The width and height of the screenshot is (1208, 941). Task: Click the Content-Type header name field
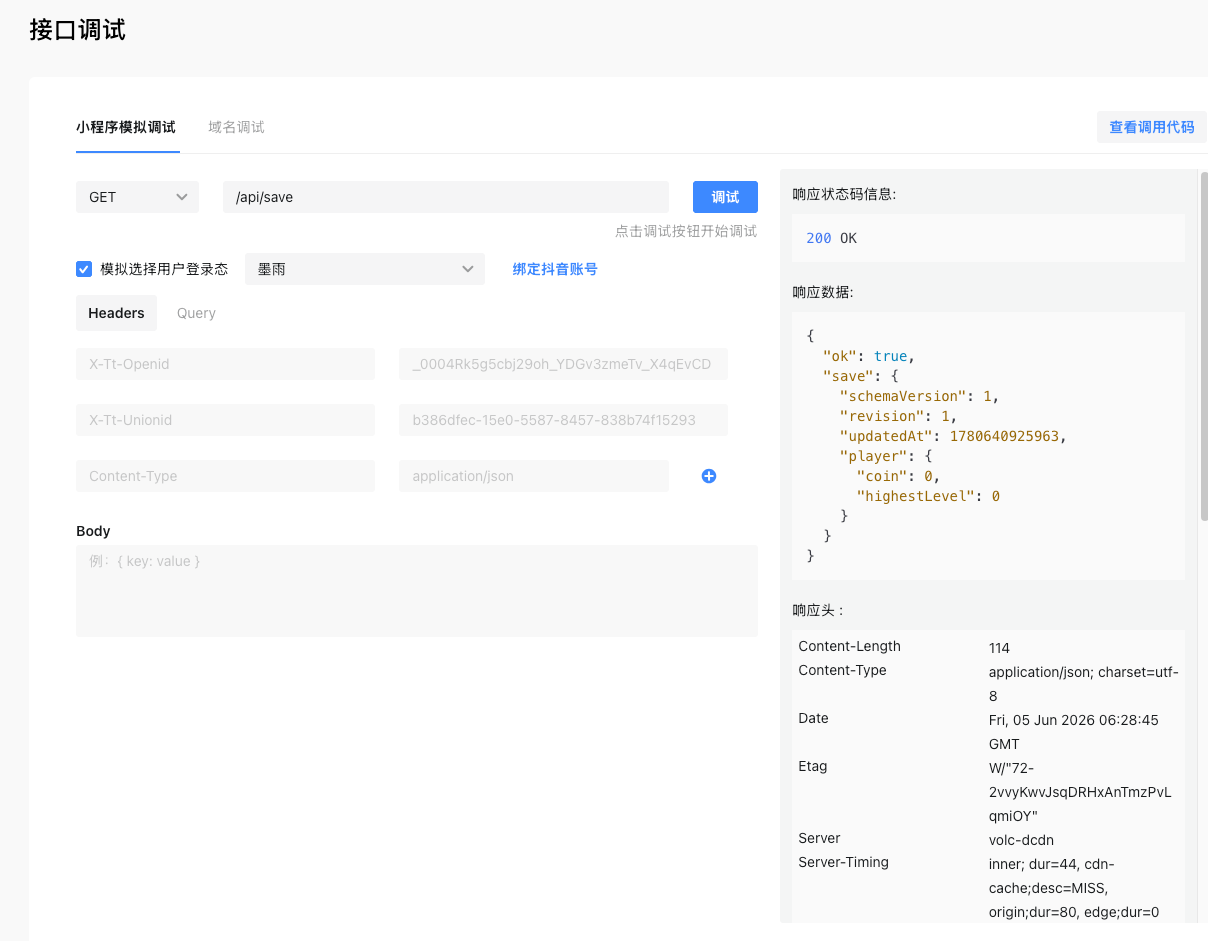coord(225,476)
